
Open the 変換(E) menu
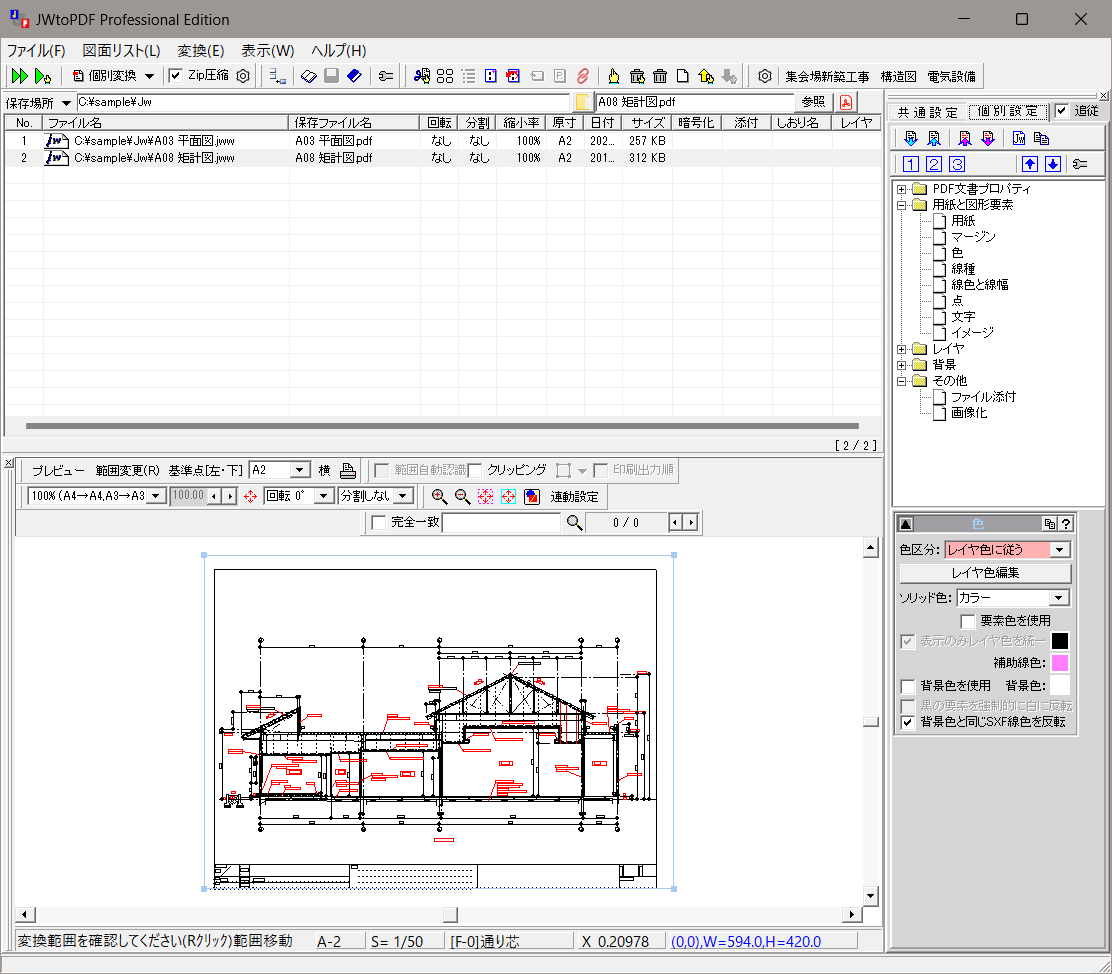200,50
